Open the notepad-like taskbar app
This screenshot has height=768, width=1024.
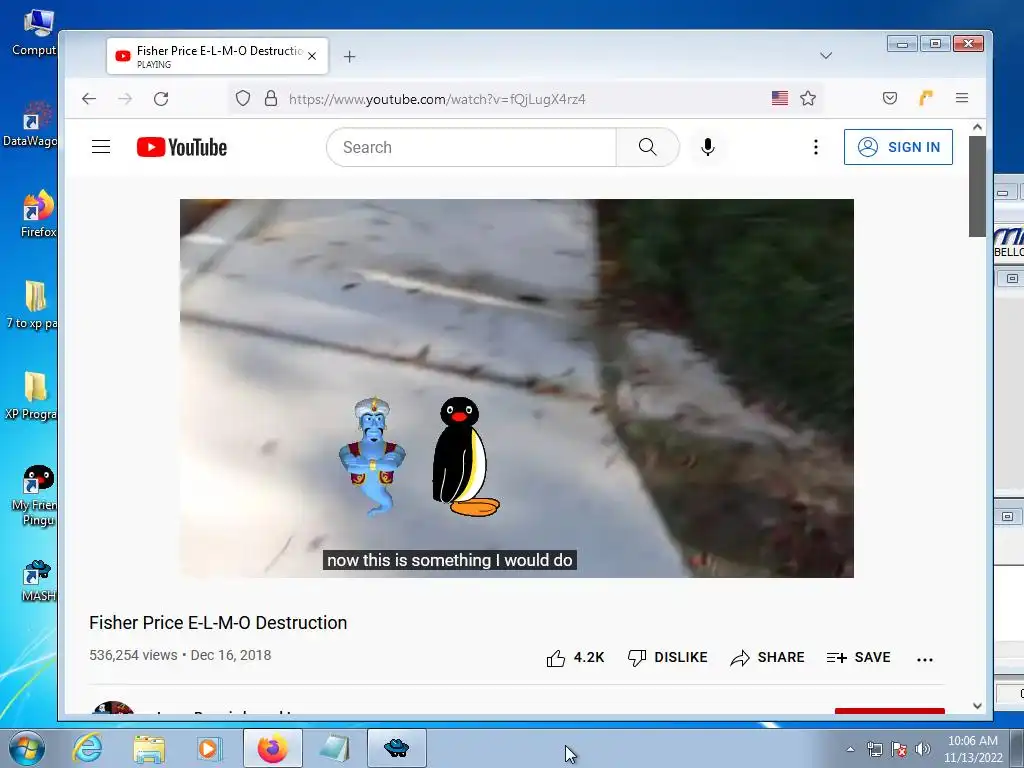tap(334, 748)
